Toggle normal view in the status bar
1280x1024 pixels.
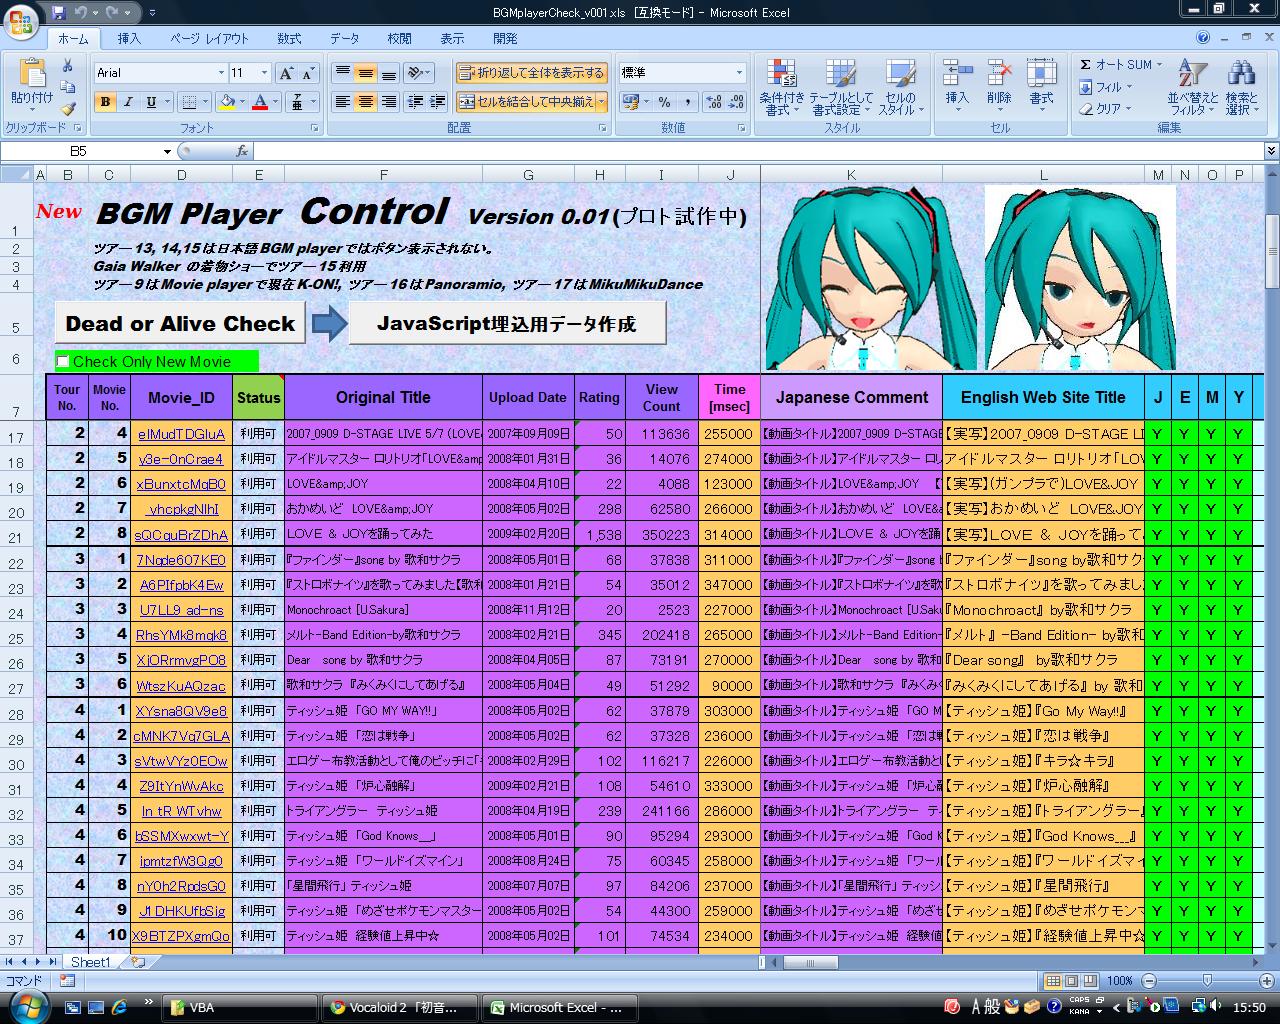1053,981
